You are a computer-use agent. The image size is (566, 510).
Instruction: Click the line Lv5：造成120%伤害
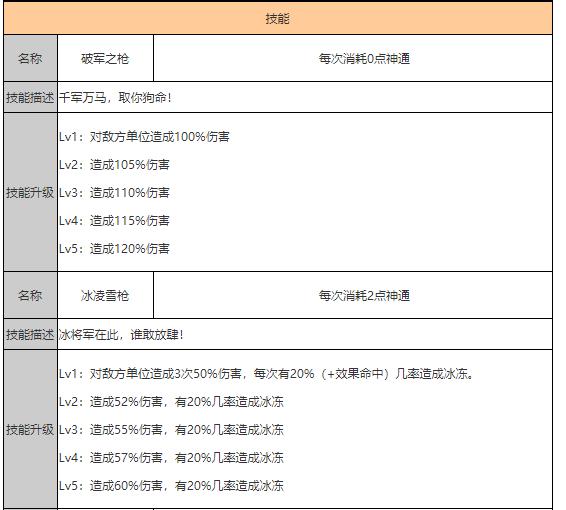click(x=114, y=249)
